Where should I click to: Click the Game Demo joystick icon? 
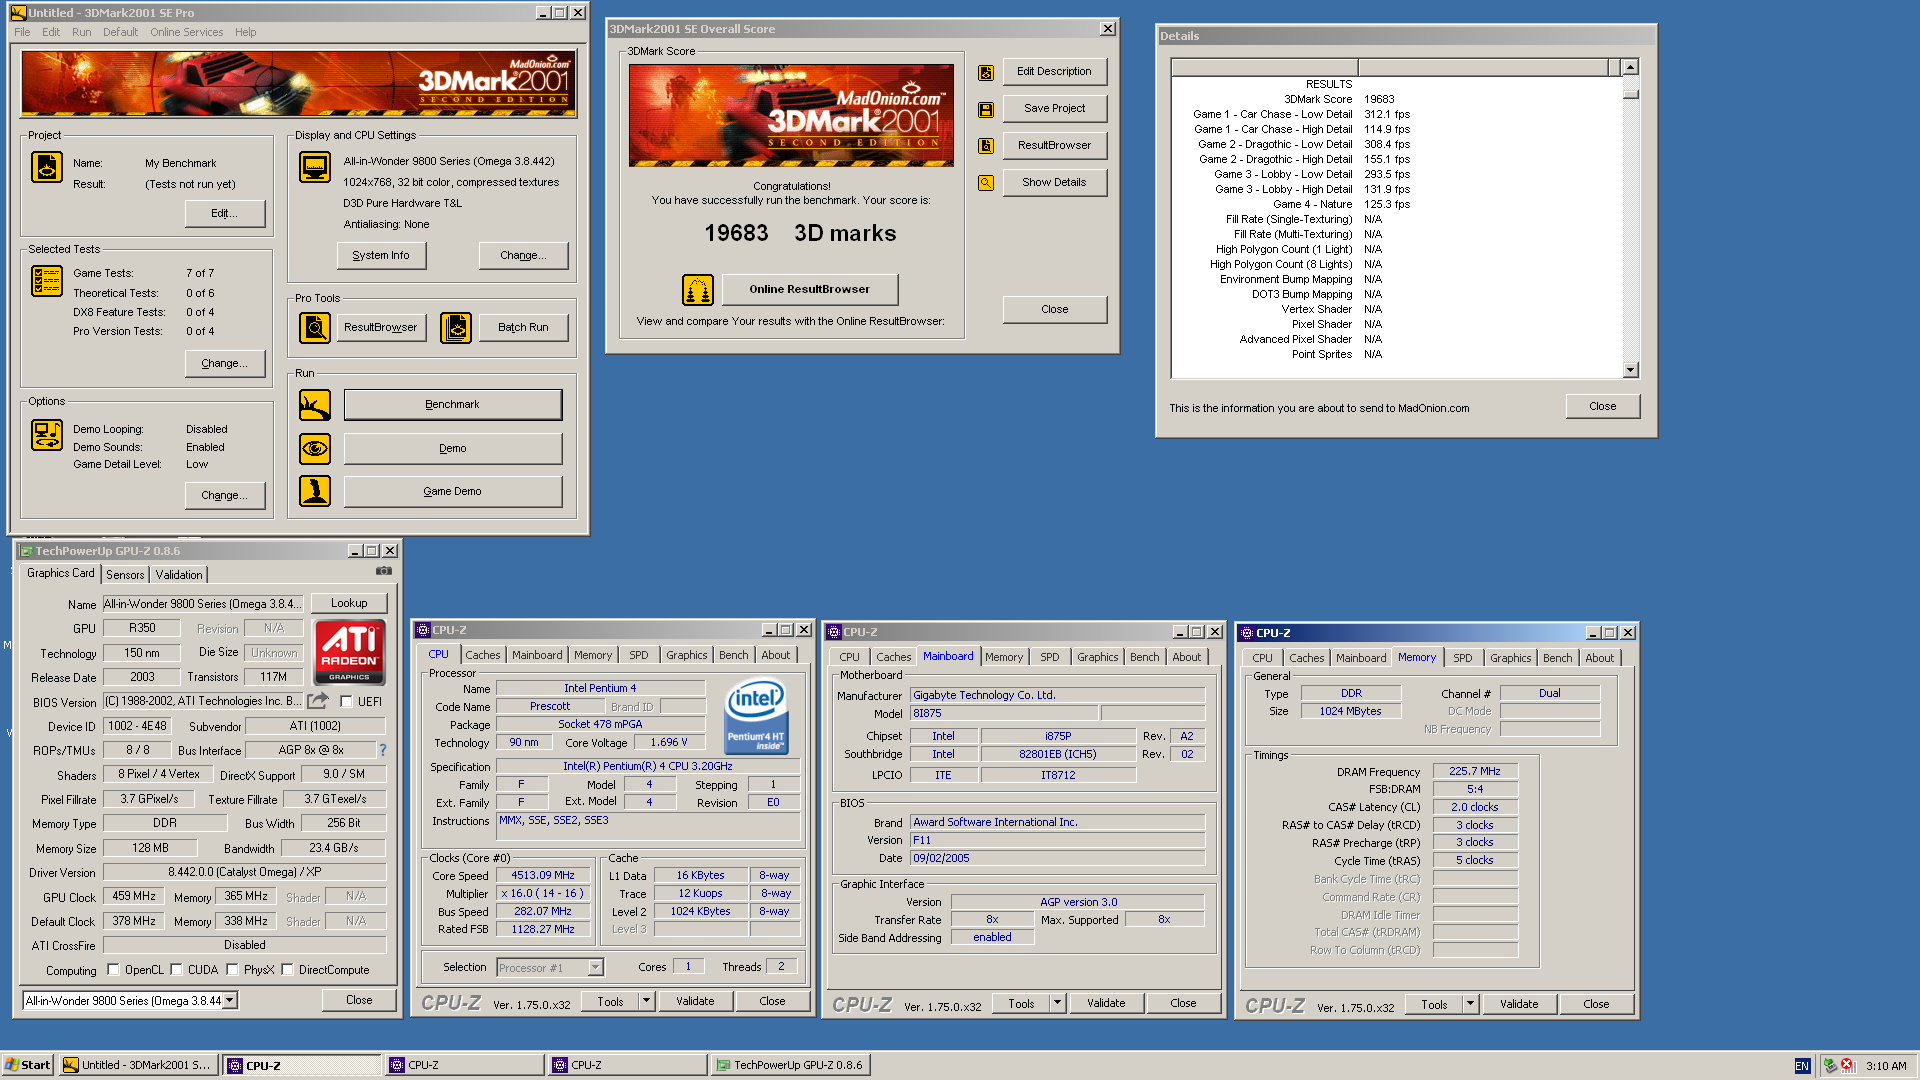[315, 491]
